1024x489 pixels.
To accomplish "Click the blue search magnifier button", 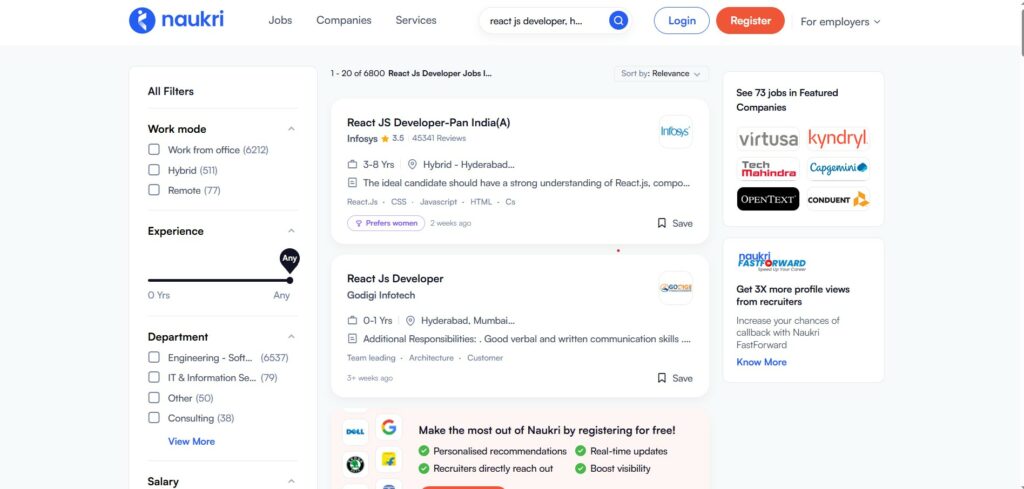I will pos(618,21).
